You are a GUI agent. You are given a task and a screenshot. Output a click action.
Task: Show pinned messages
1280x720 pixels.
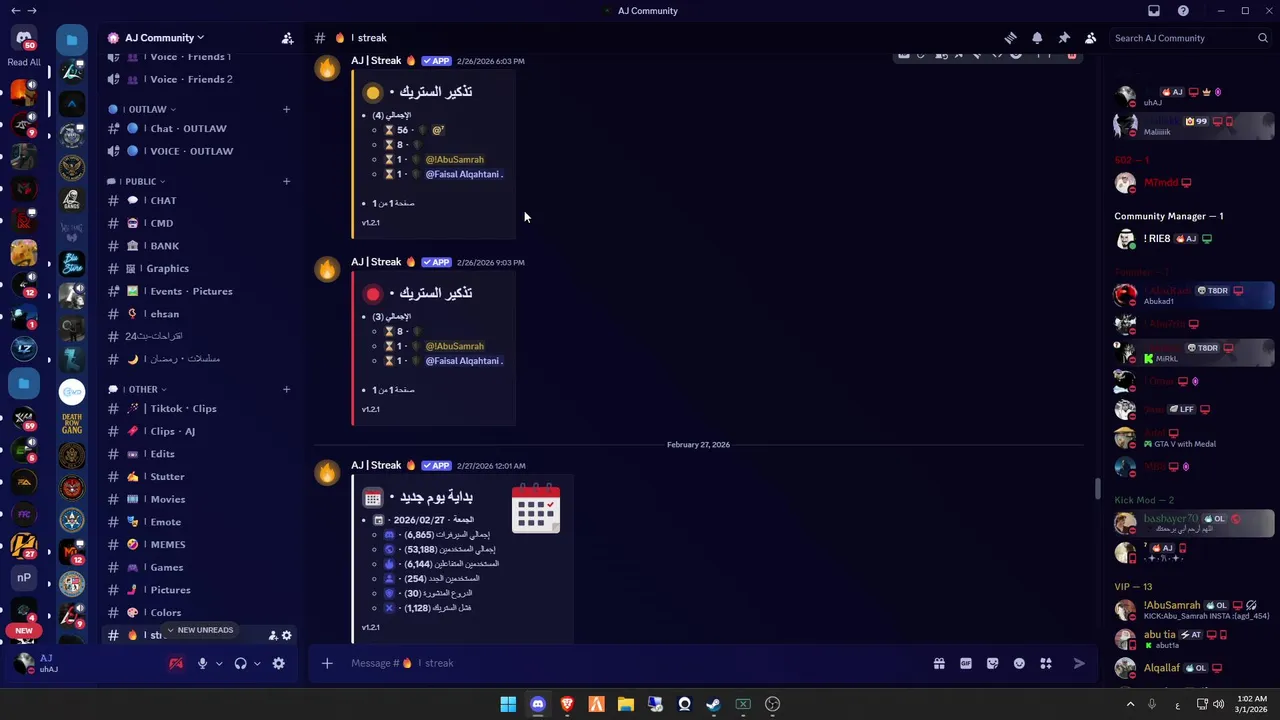(x=1064, y=38)
